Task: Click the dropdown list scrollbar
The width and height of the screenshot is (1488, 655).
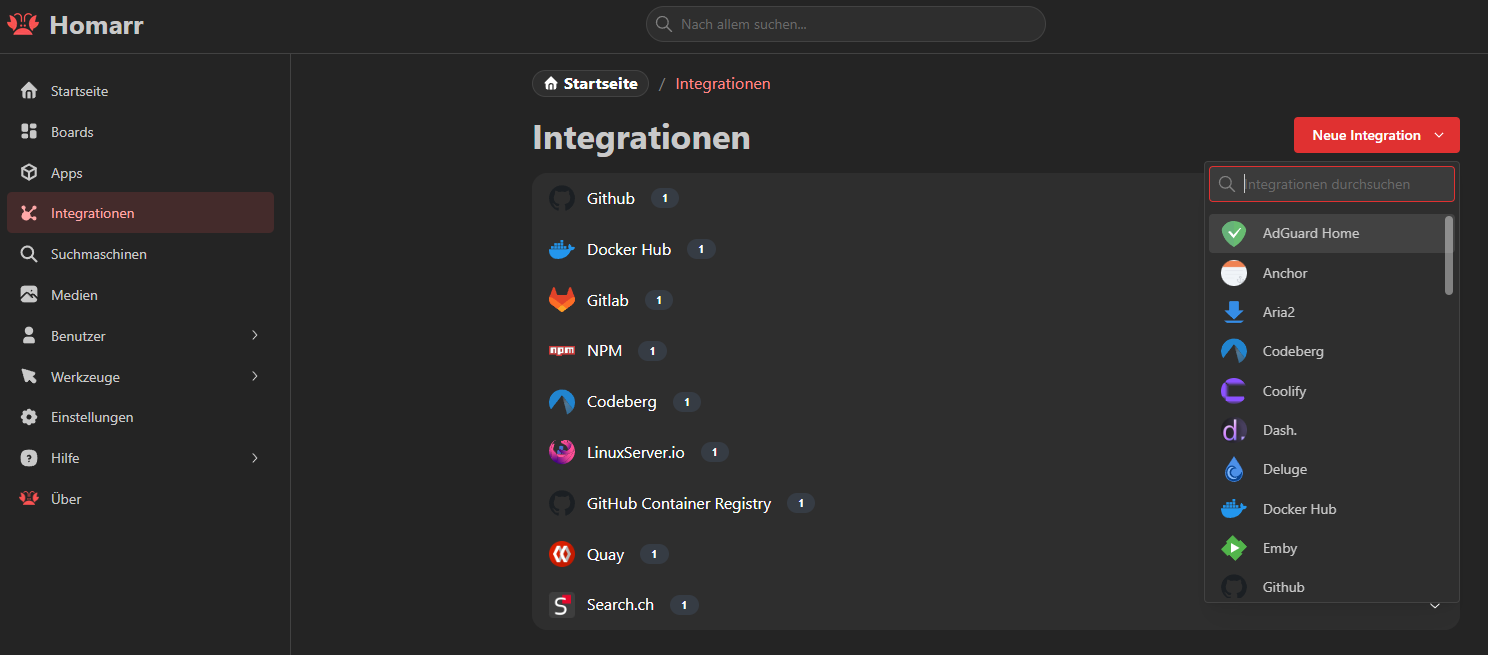Action: pos(1449,256)
